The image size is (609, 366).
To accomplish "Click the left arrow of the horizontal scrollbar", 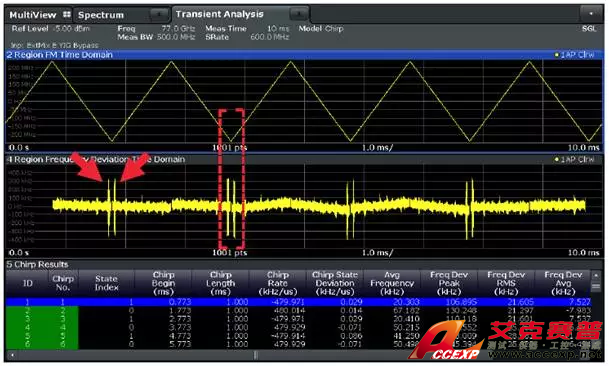I will [12, 355].
